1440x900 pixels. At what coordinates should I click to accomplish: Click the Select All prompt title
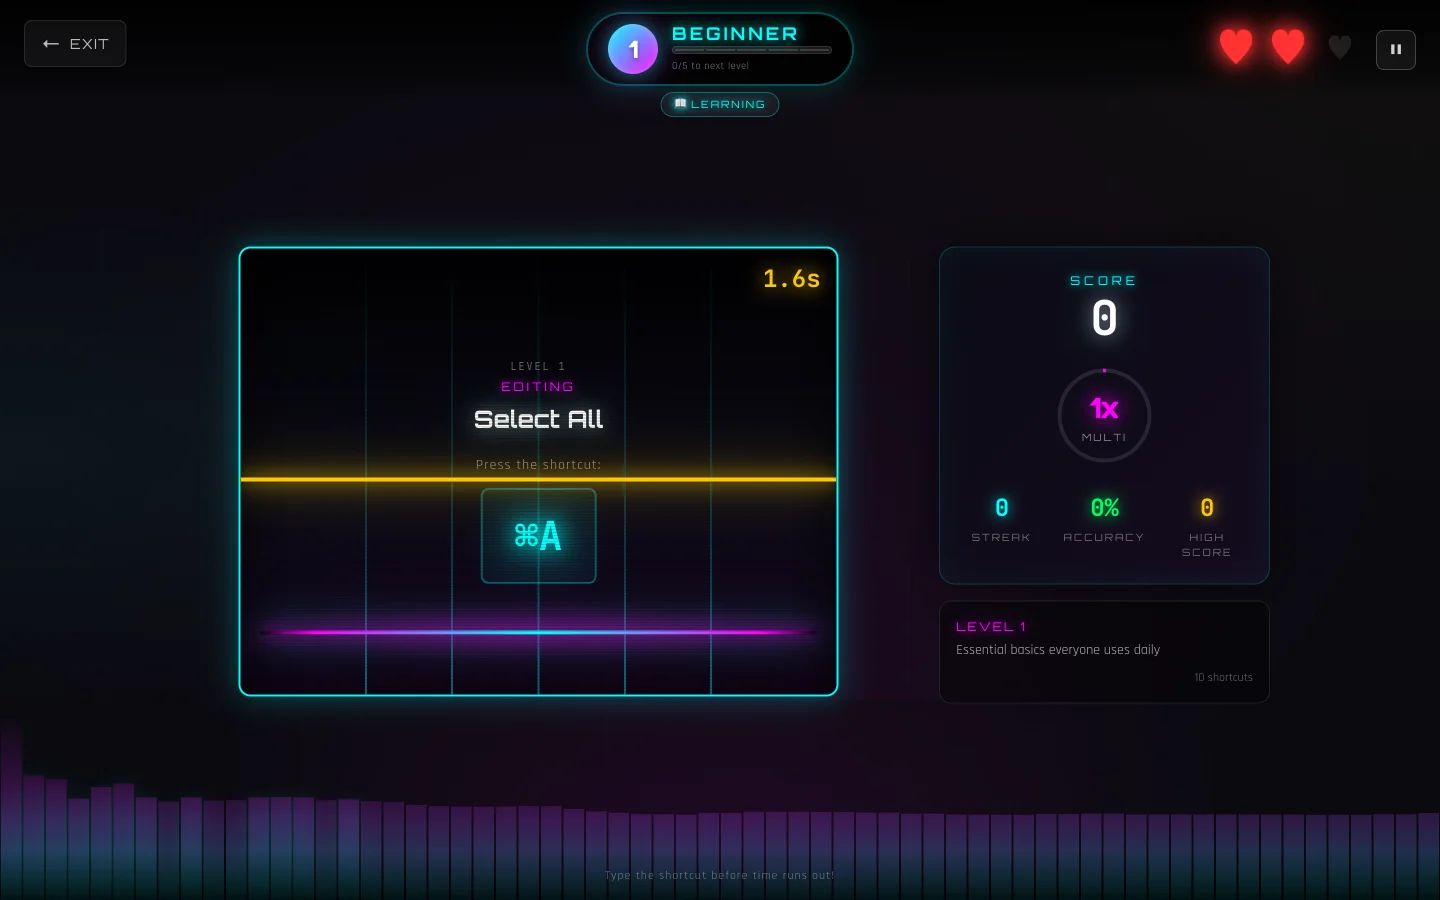point(538,419)
